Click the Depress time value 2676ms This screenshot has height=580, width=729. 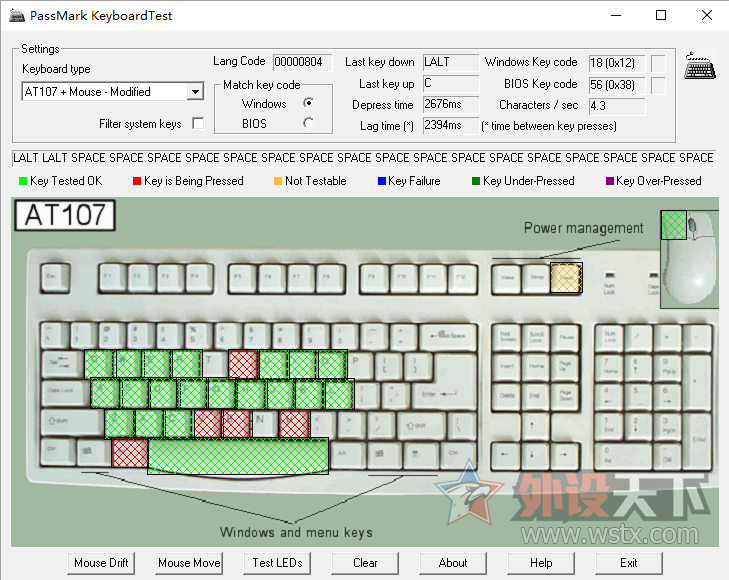(451, 105)
